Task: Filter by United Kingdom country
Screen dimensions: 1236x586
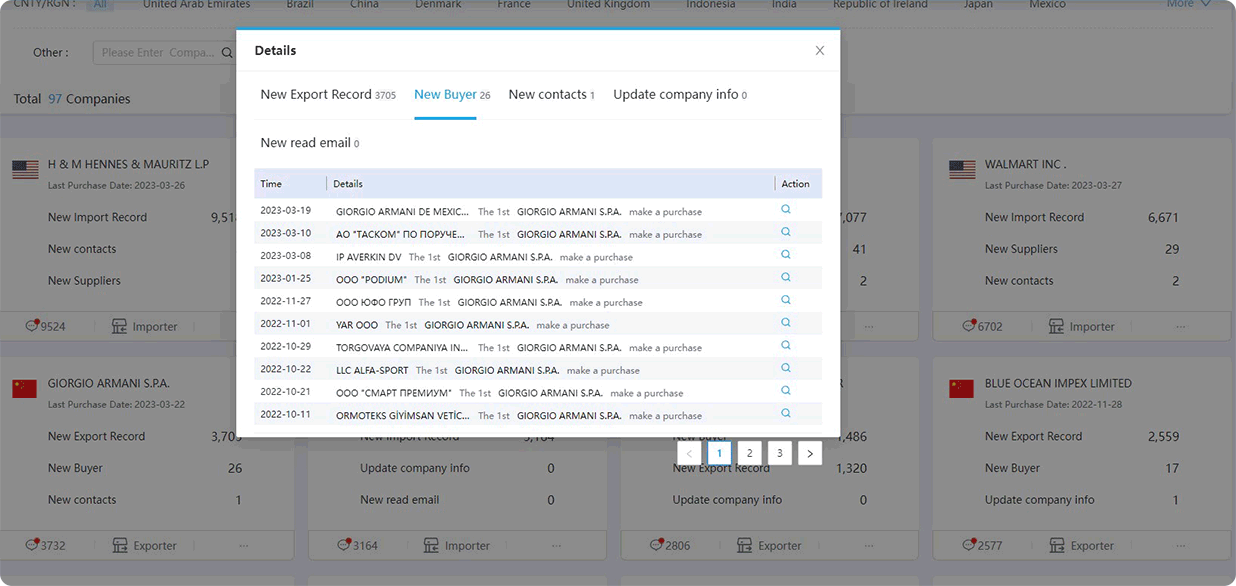Action: [x=608, y=4]
